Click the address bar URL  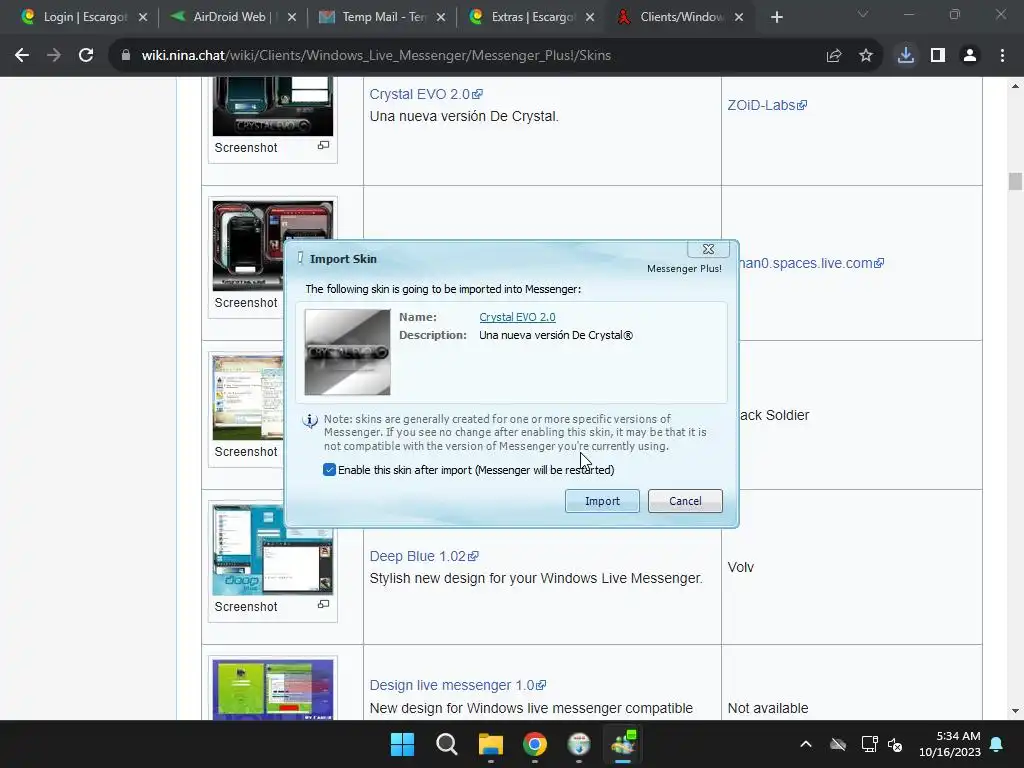[376, 56]
